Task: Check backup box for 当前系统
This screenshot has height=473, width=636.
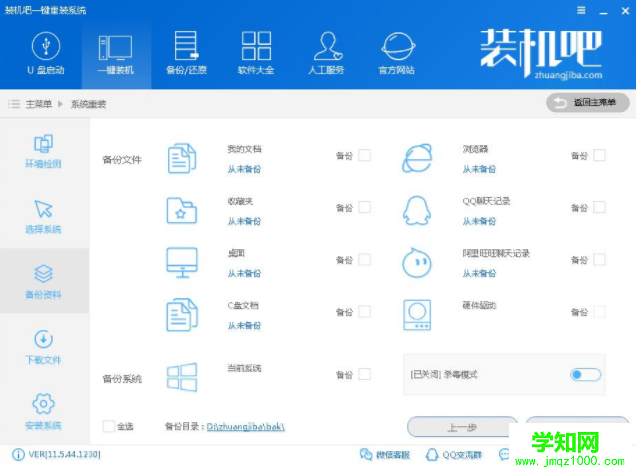Action: click(364, 374)
